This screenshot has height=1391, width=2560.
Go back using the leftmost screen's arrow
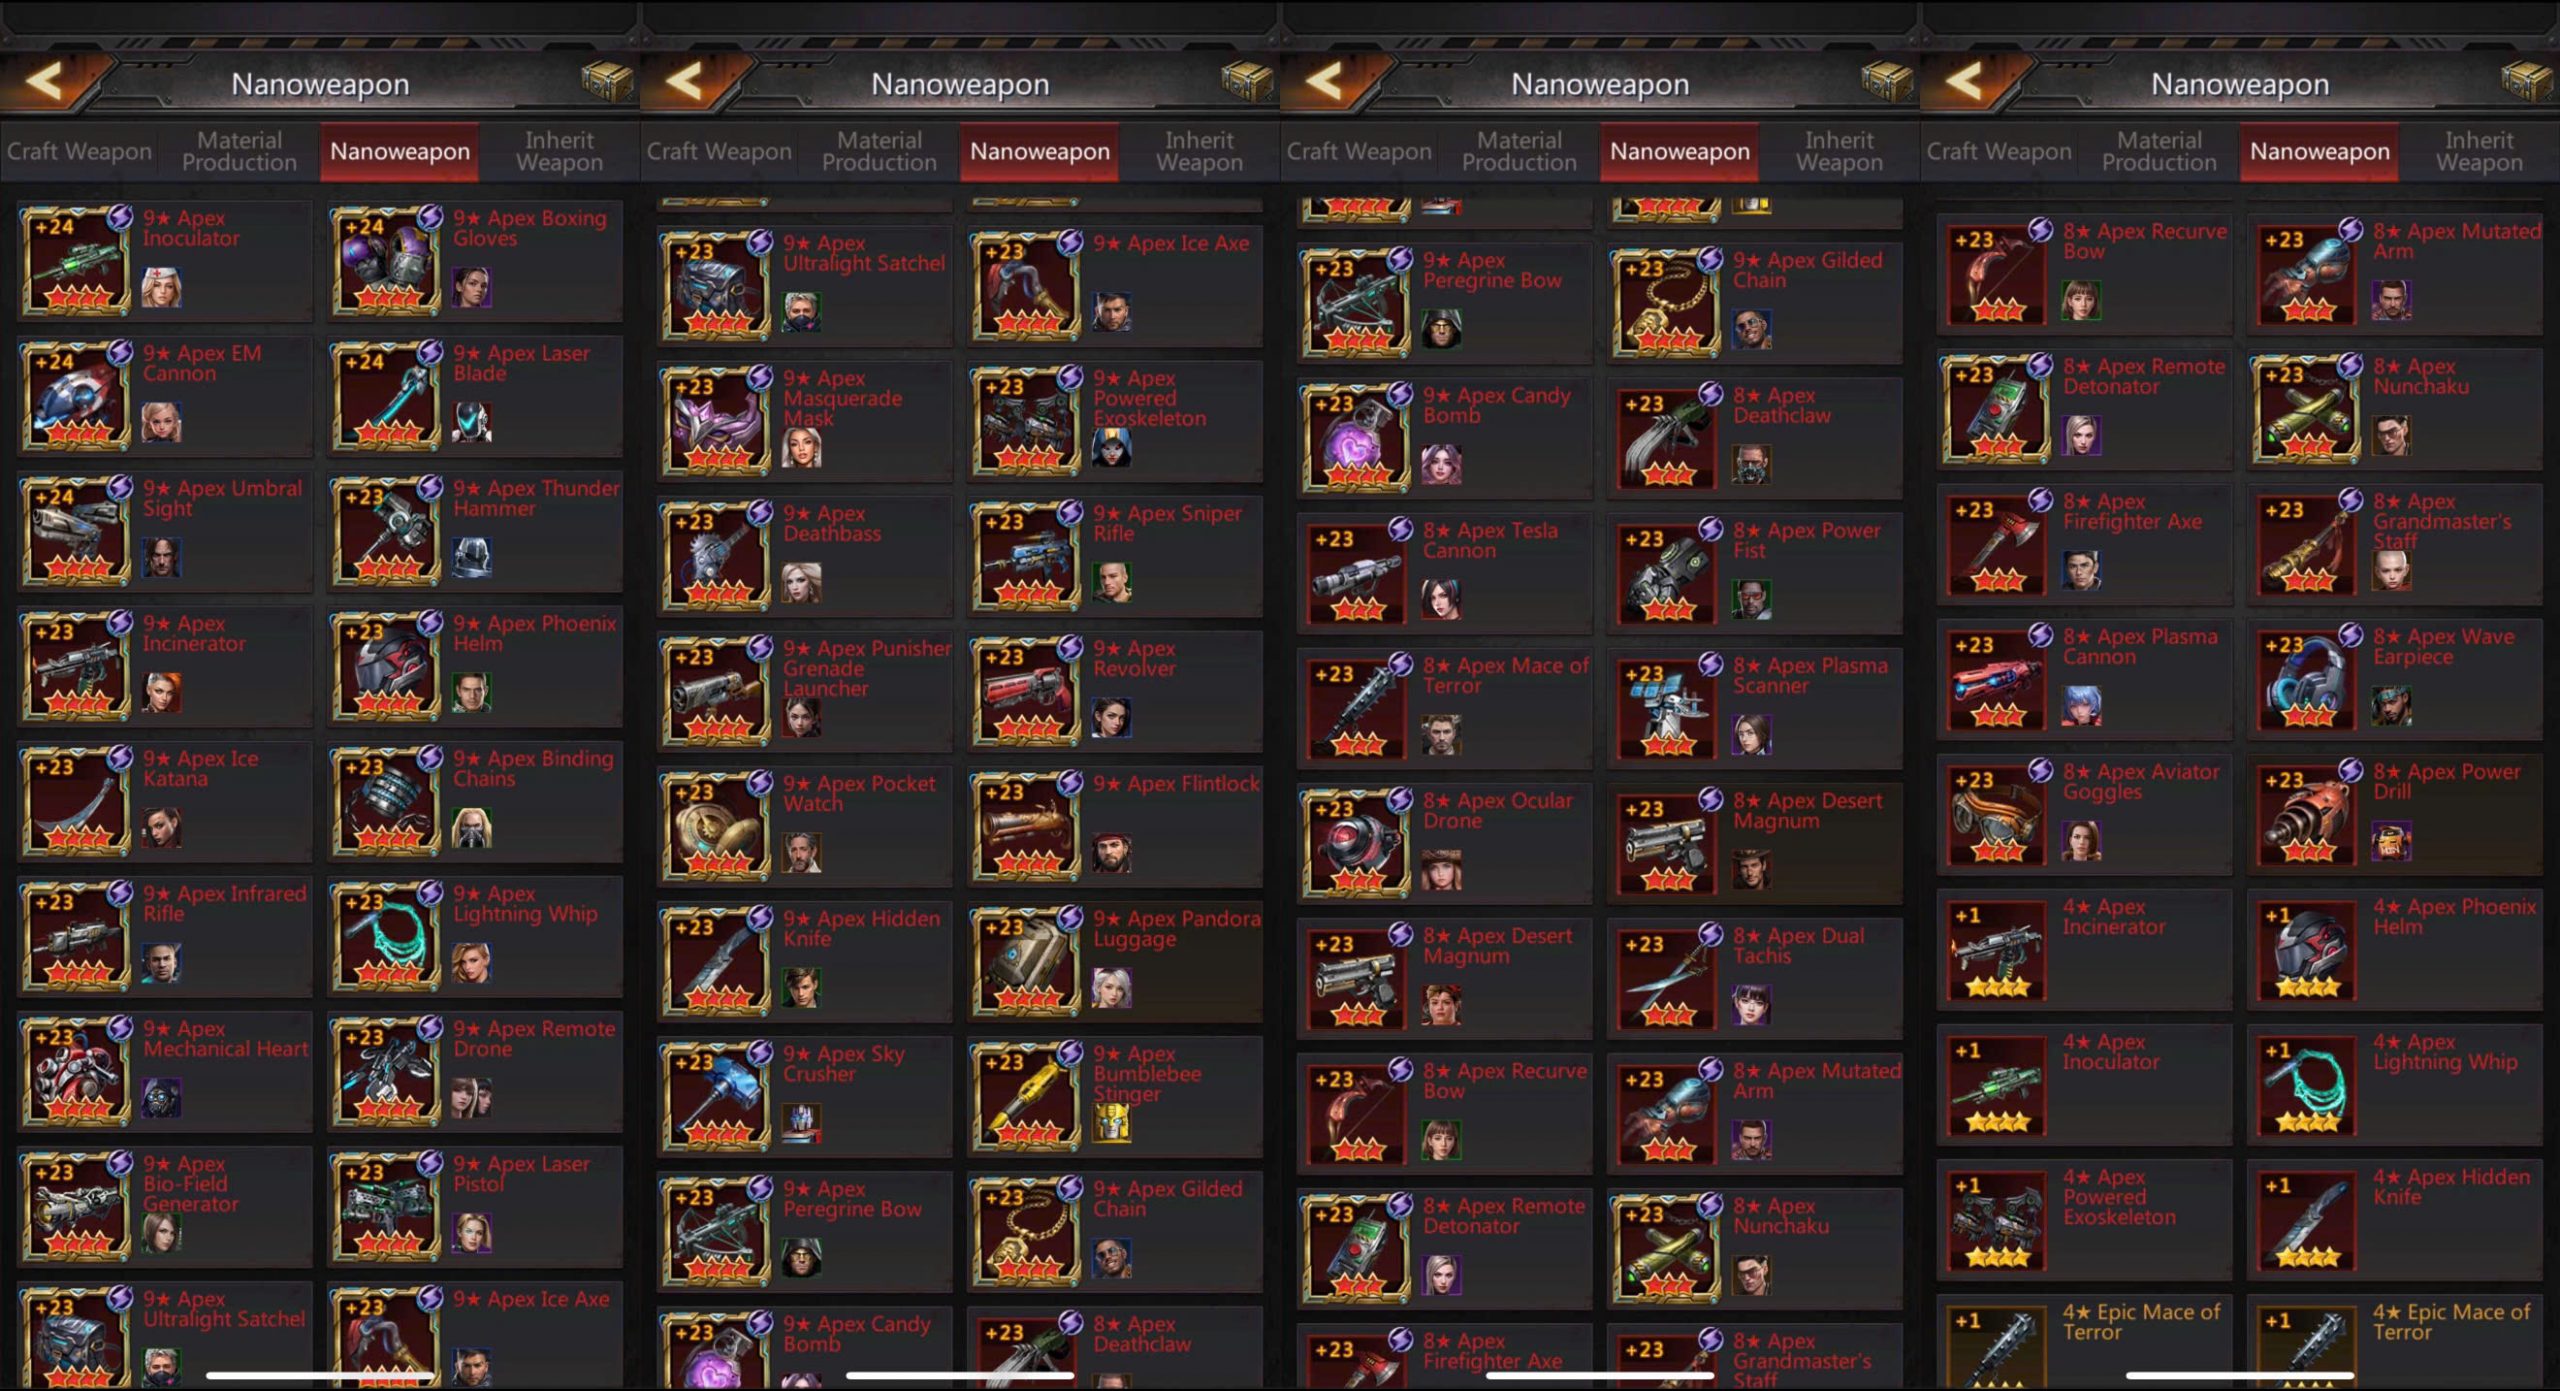click(46, 82)
